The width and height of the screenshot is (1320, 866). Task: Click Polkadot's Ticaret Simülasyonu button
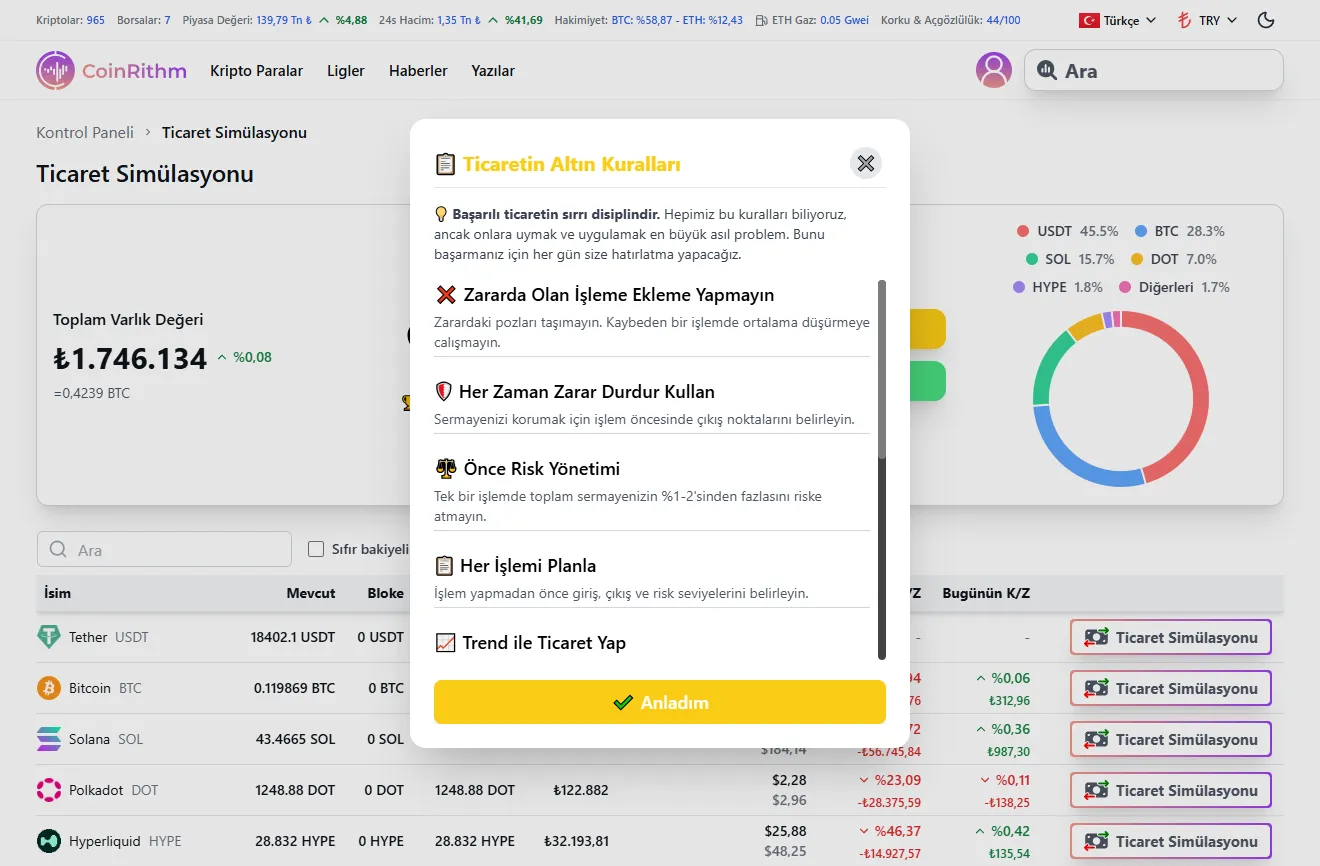coord(1170,790)
